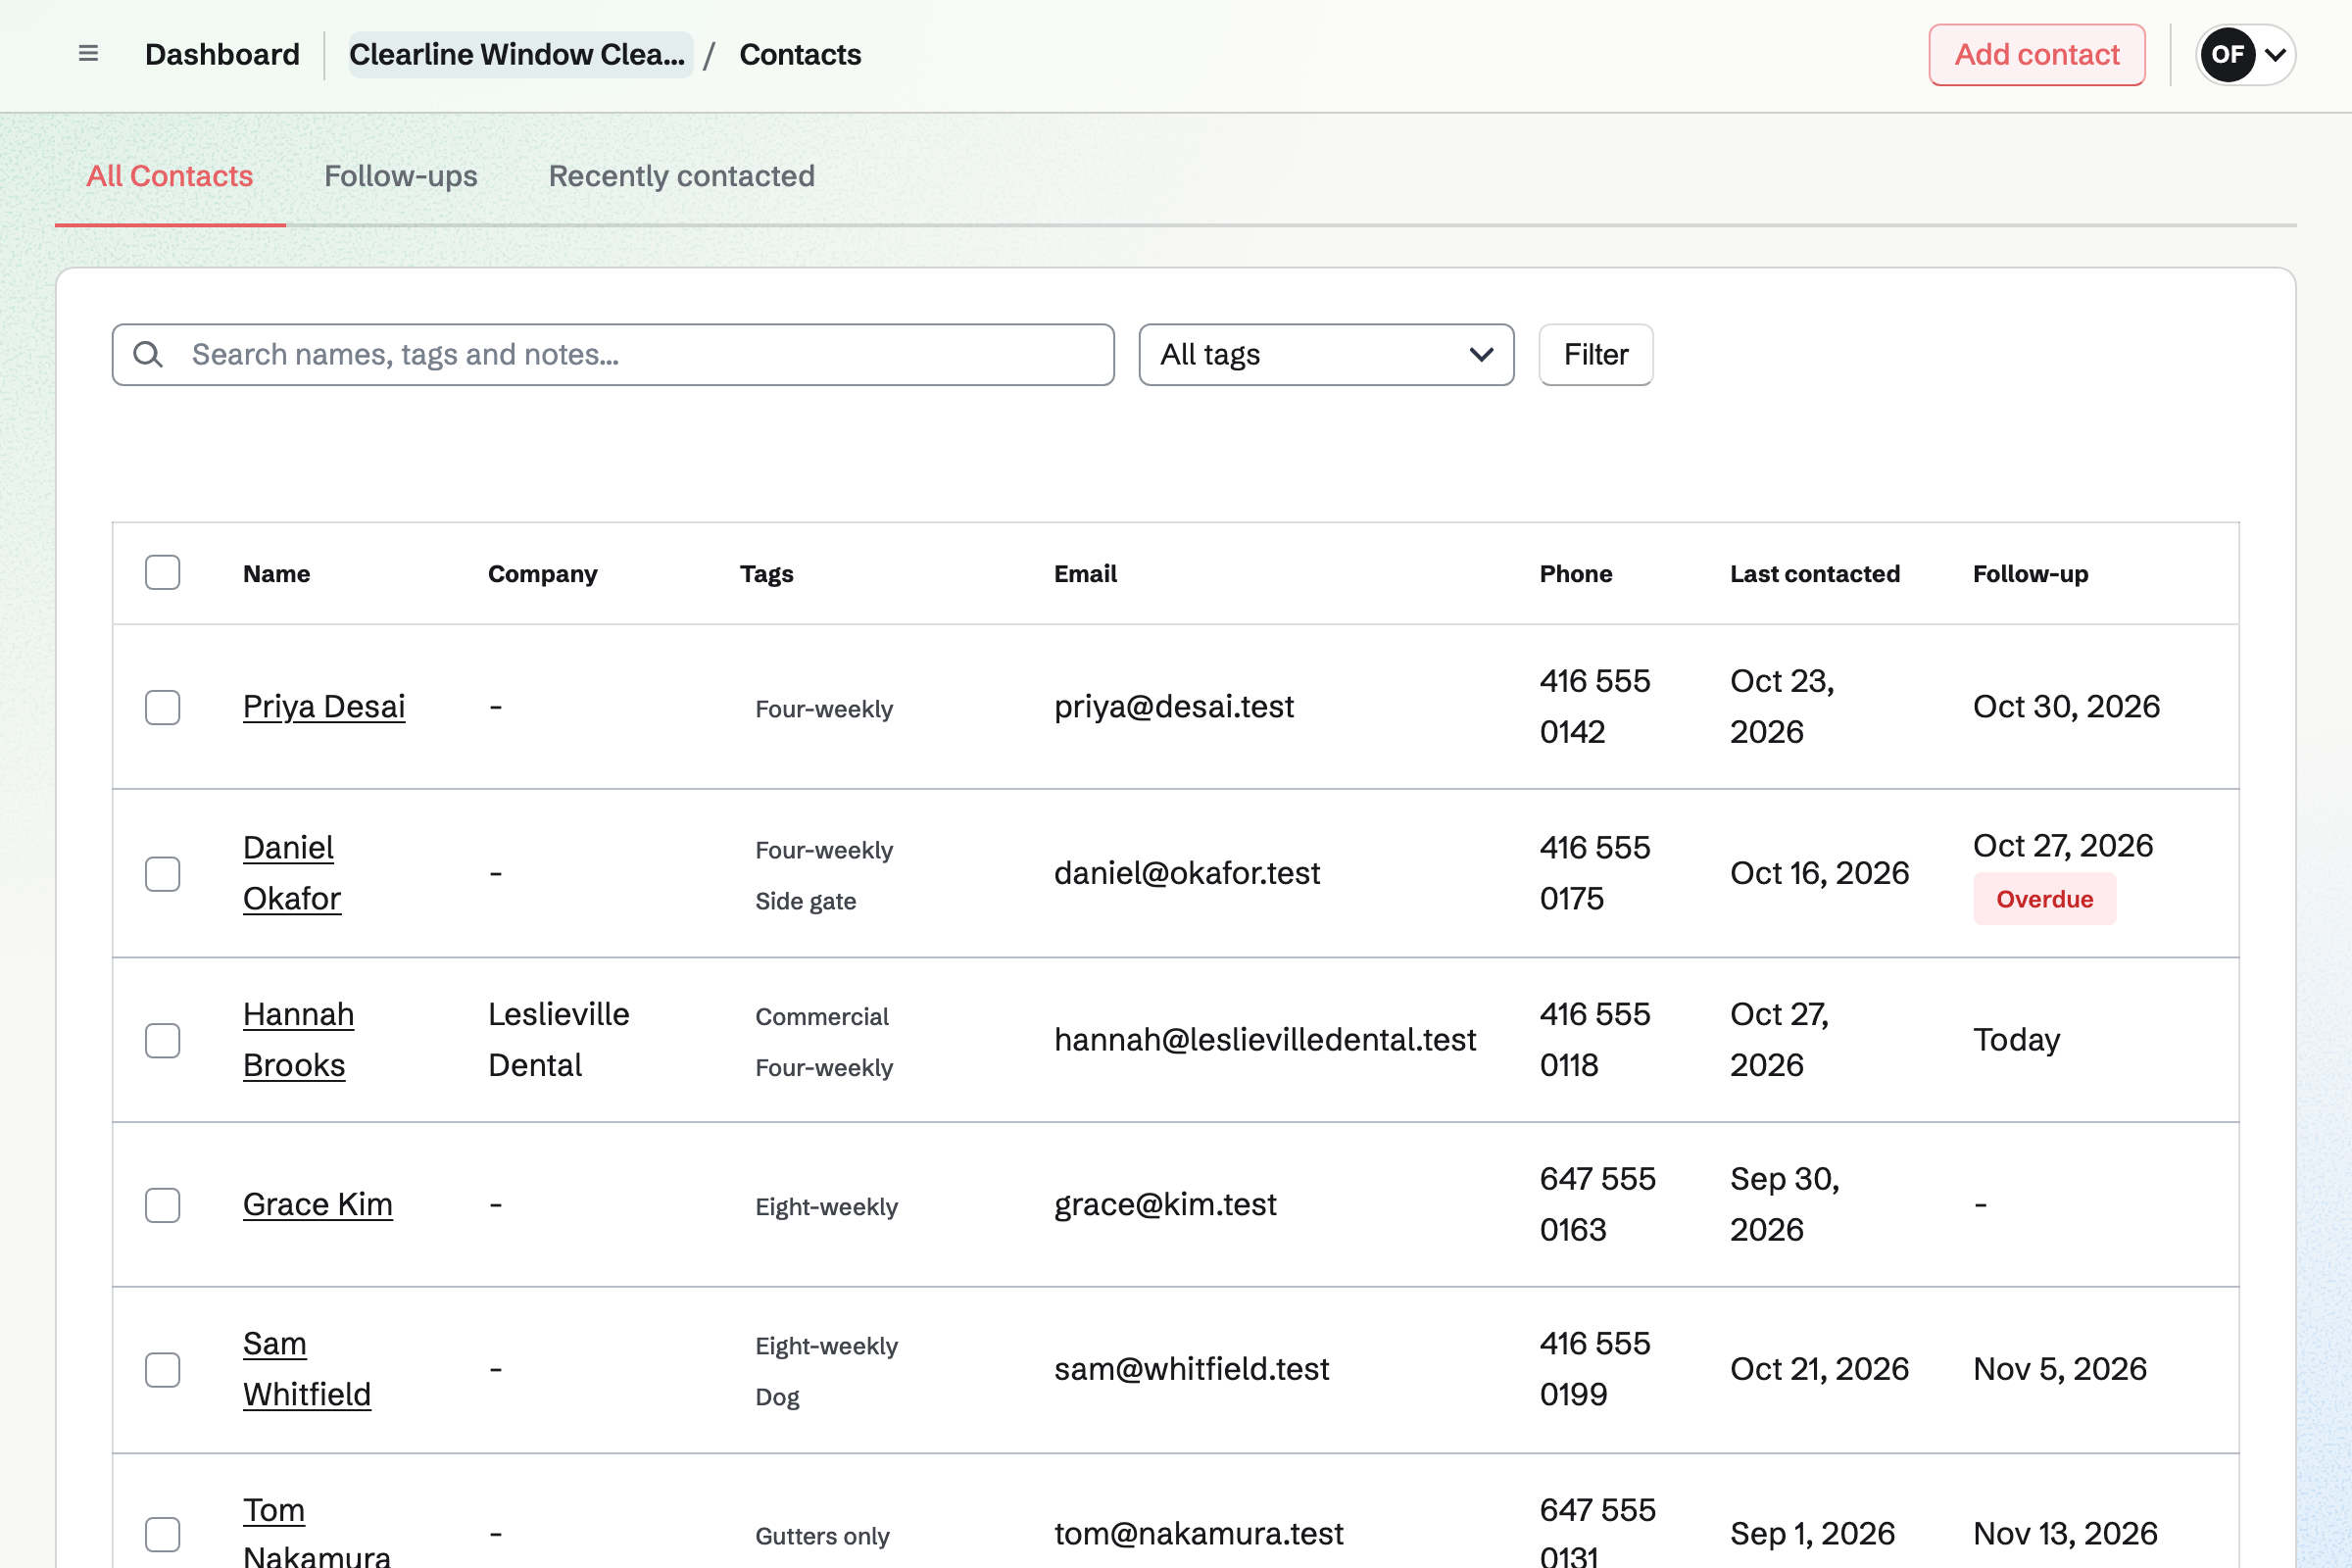Open Priya Desai contact link
2352x1568 pixels.
tap(324, 707)
